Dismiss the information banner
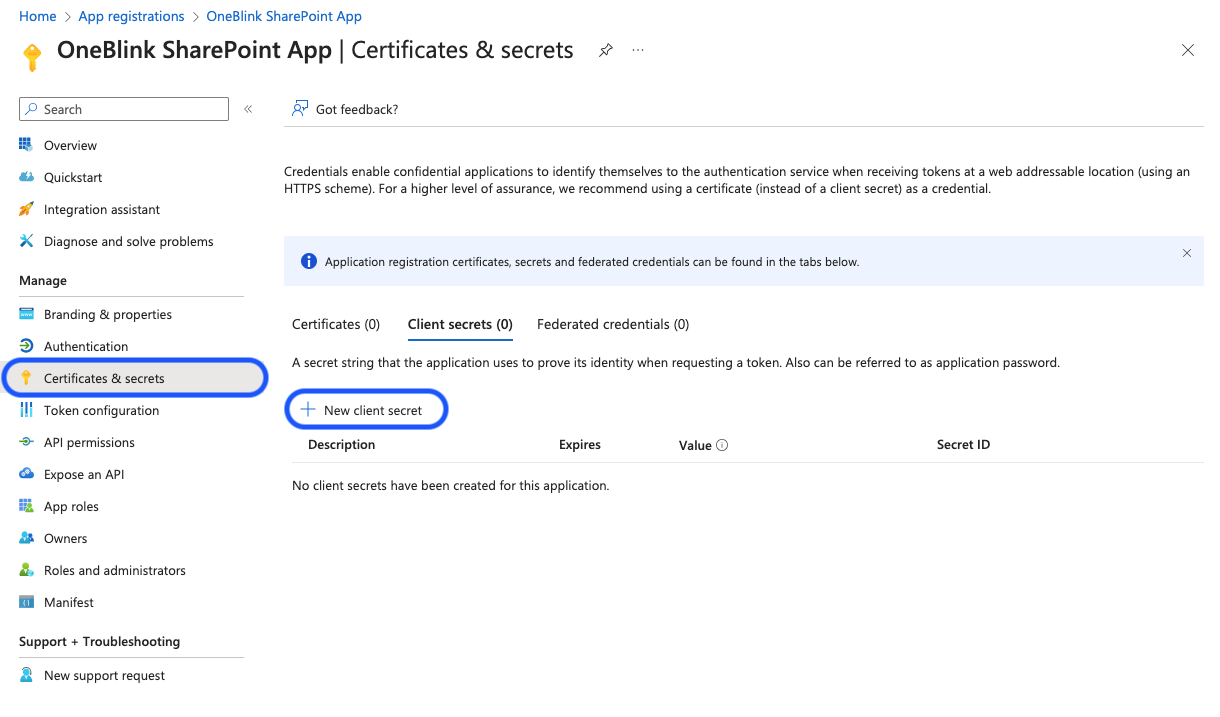This screenshot has width=1220, height=717. pyautogui.click(x=1187, y=253)
